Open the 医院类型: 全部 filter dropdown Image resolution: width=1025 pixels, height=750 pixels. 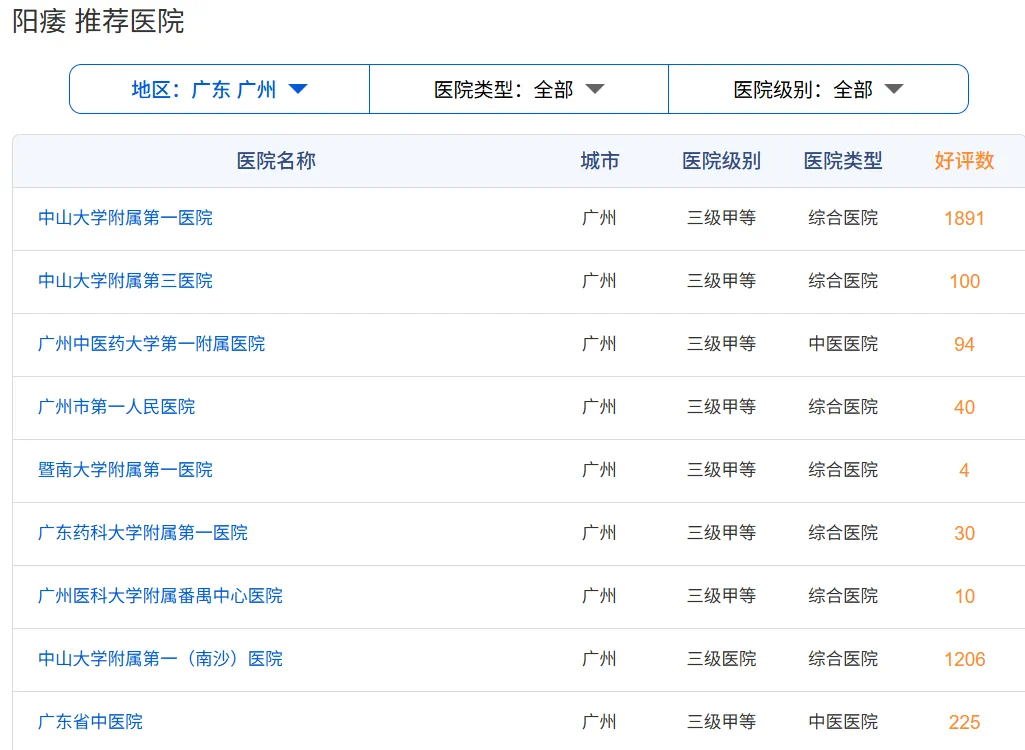519,89
